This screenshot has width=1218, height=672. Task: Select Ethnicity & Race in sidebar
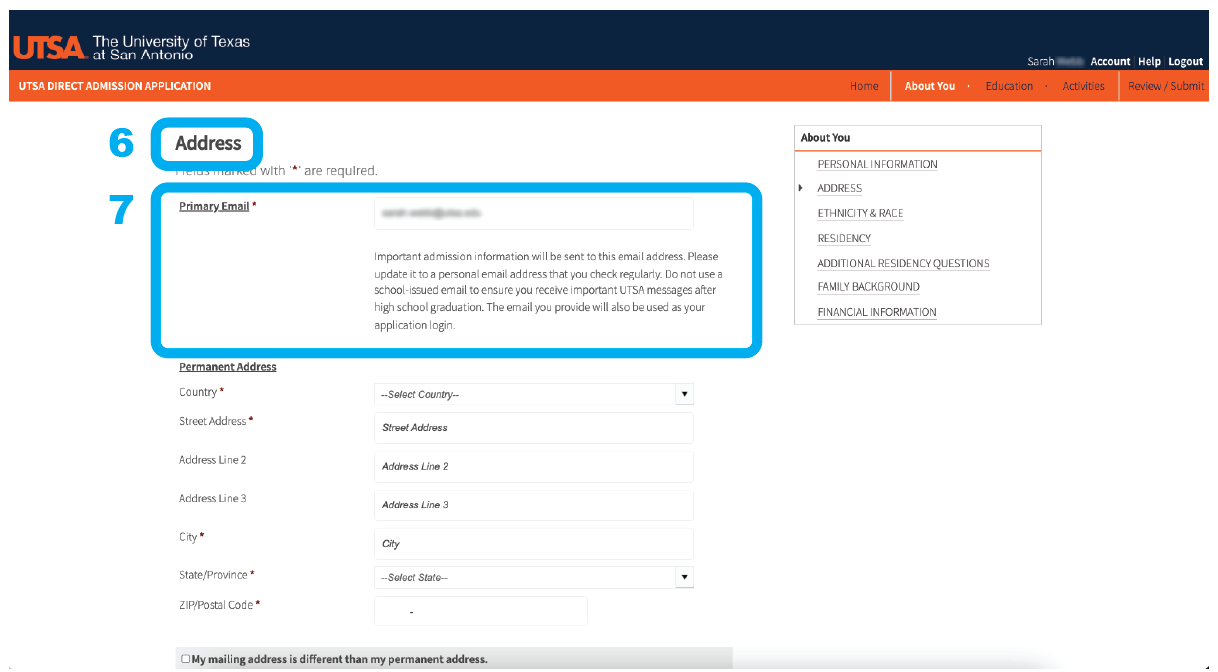[860, 213]
